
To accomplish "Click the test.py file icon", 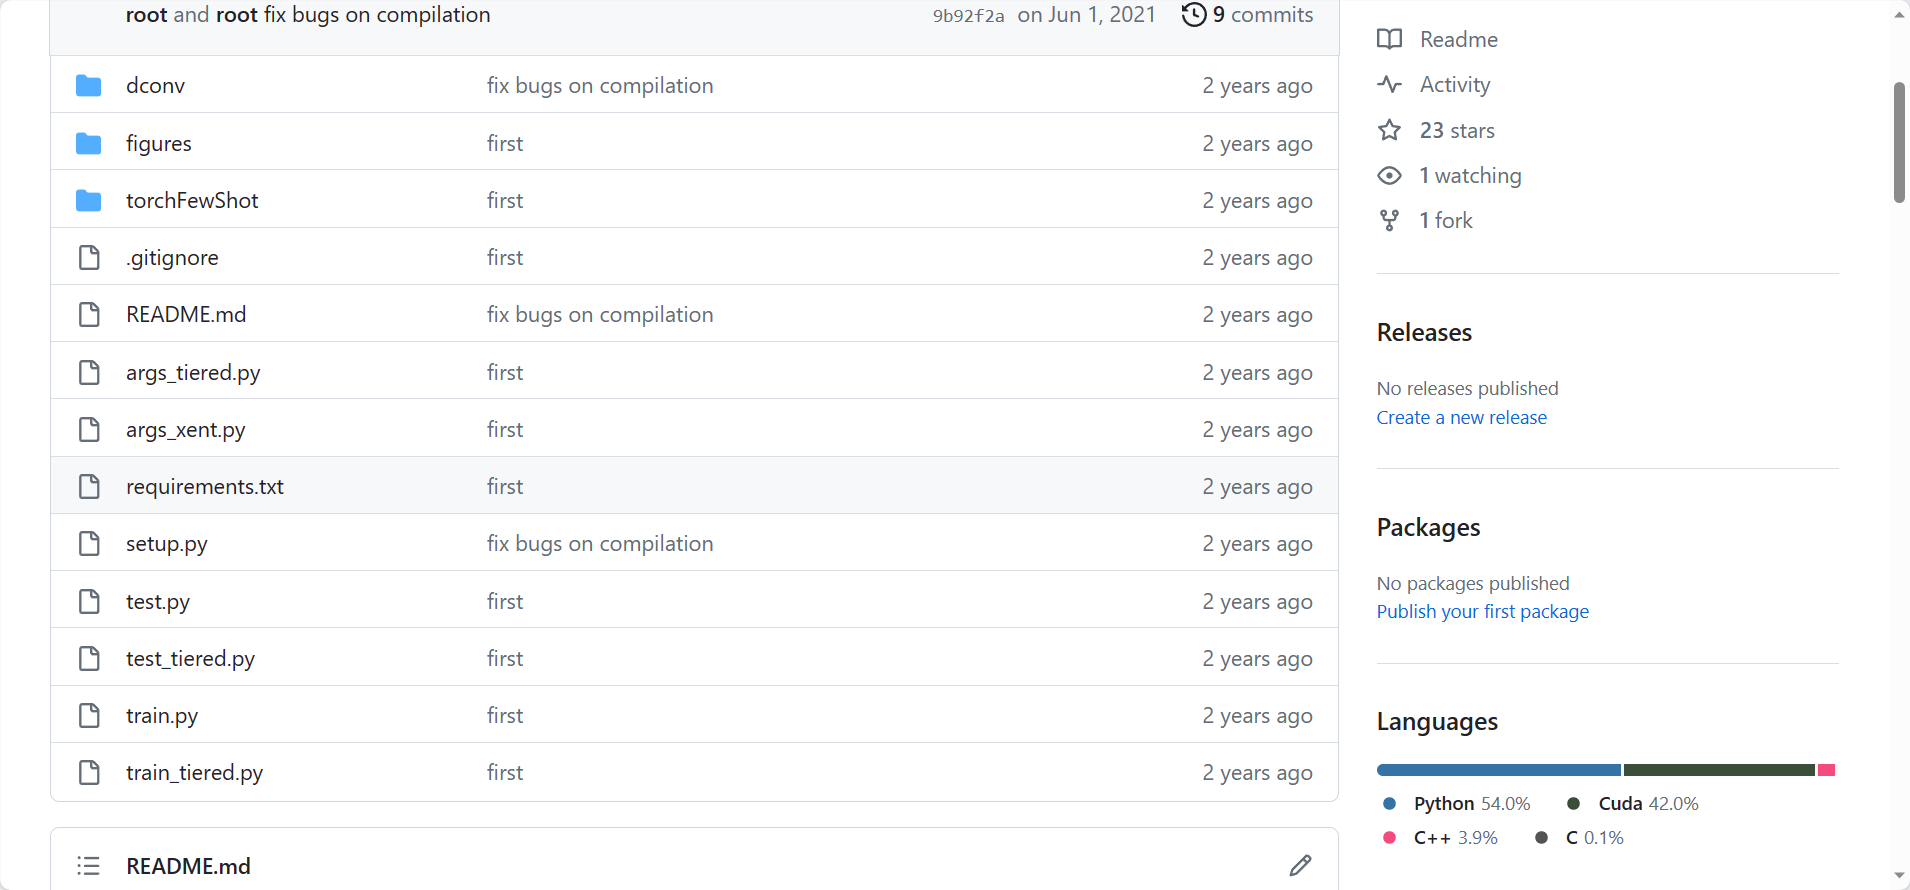I will [x=89, y=602].
